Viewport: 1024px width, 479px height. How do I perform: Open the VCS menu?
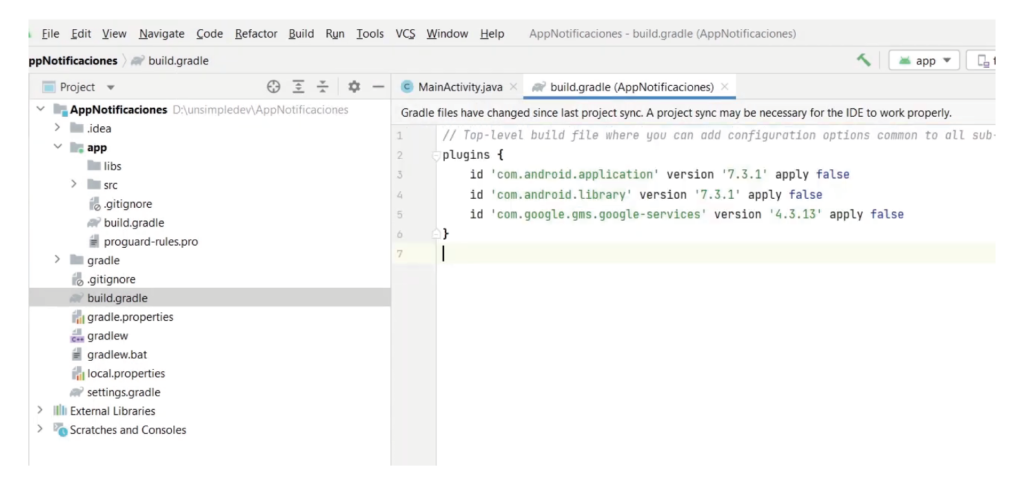coord(405,34)
